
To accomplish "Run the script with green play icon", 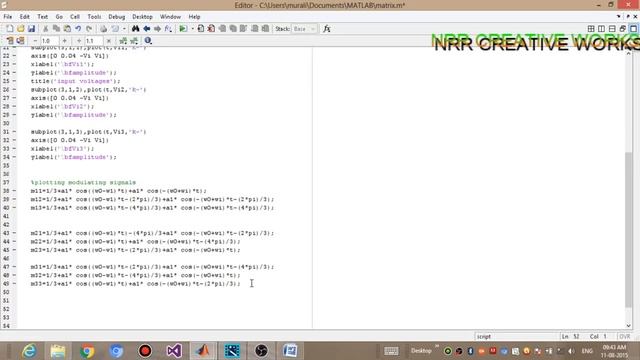I will (183, 29).
